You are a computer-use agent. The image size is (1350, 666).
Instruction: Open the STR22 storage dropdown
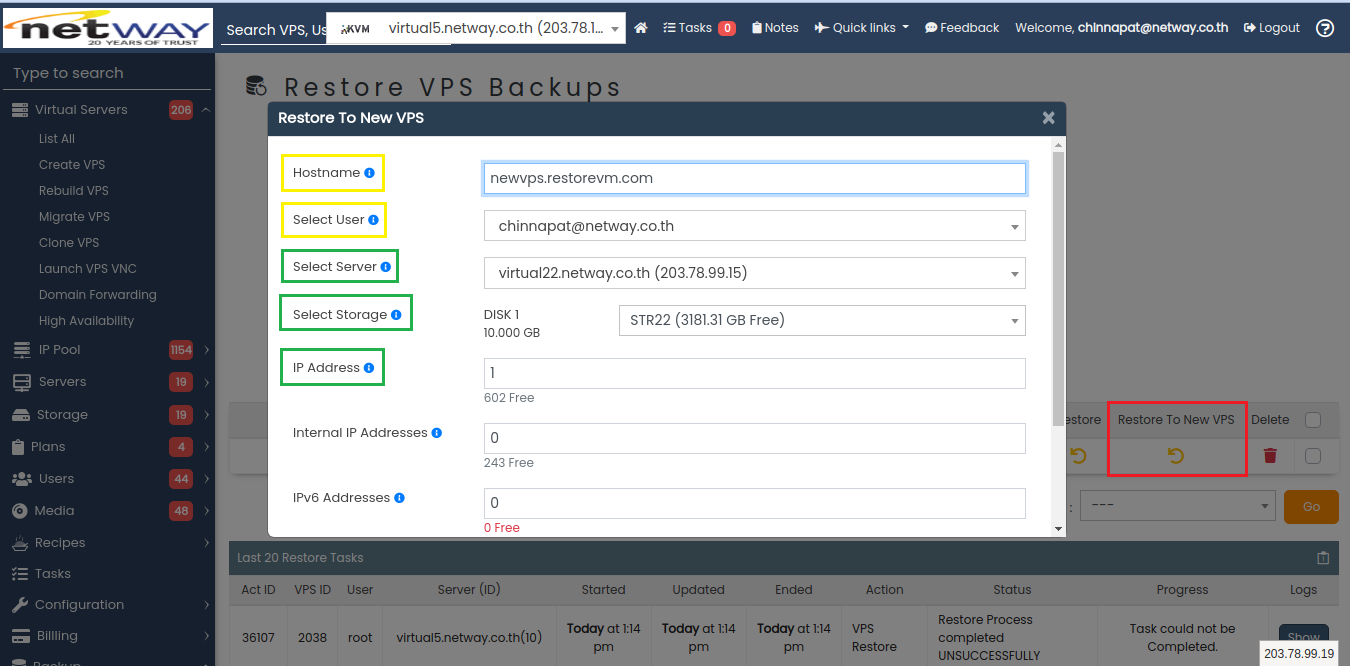[x=821, y=320]
